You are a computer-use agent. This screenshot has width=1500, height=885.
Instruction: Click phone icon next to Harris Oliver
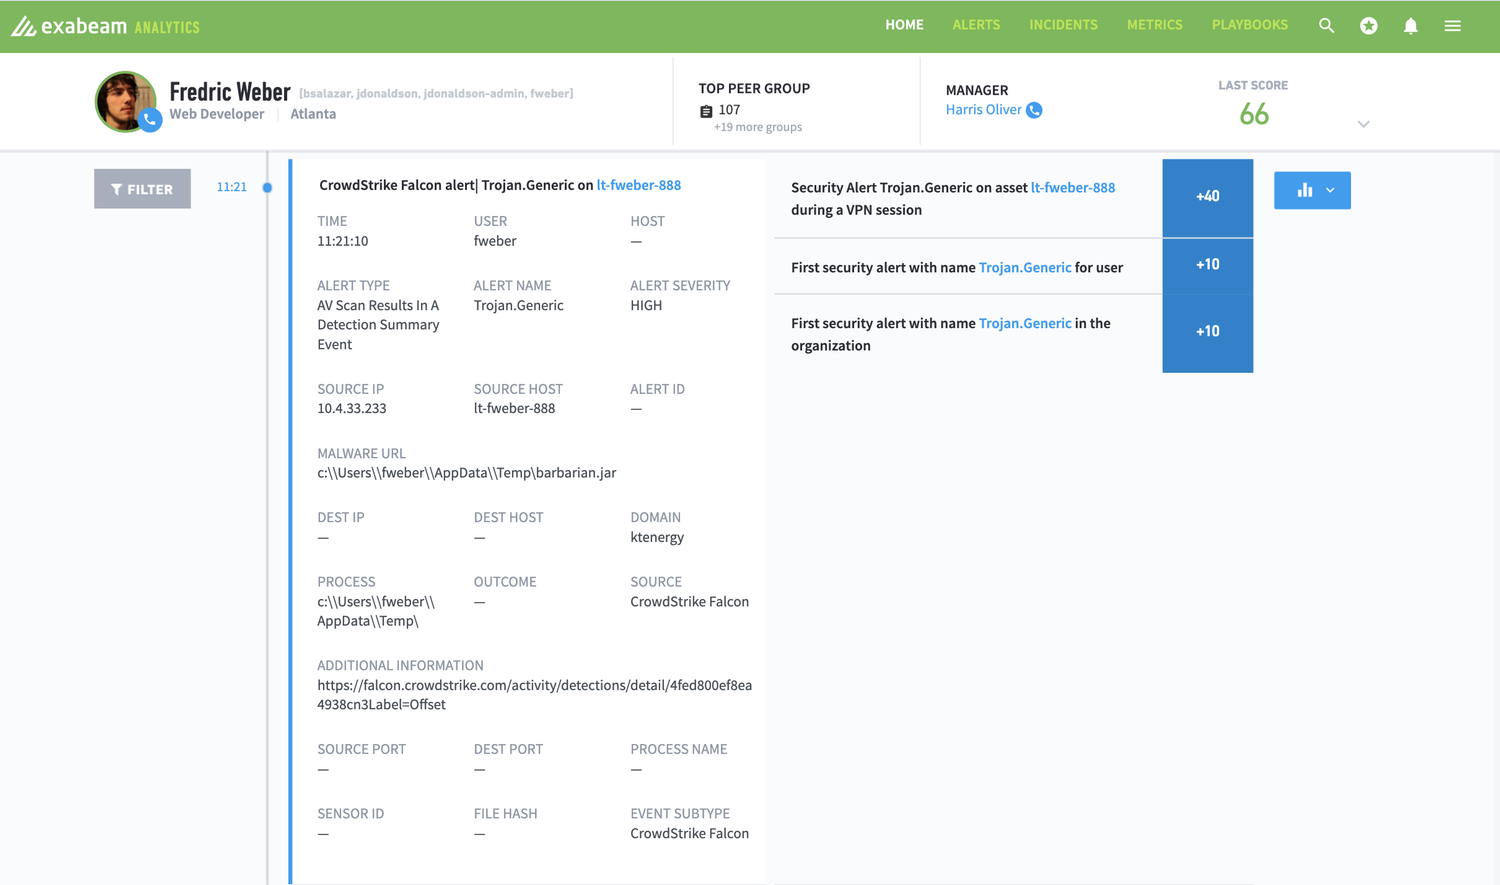tap(1034, 110)
